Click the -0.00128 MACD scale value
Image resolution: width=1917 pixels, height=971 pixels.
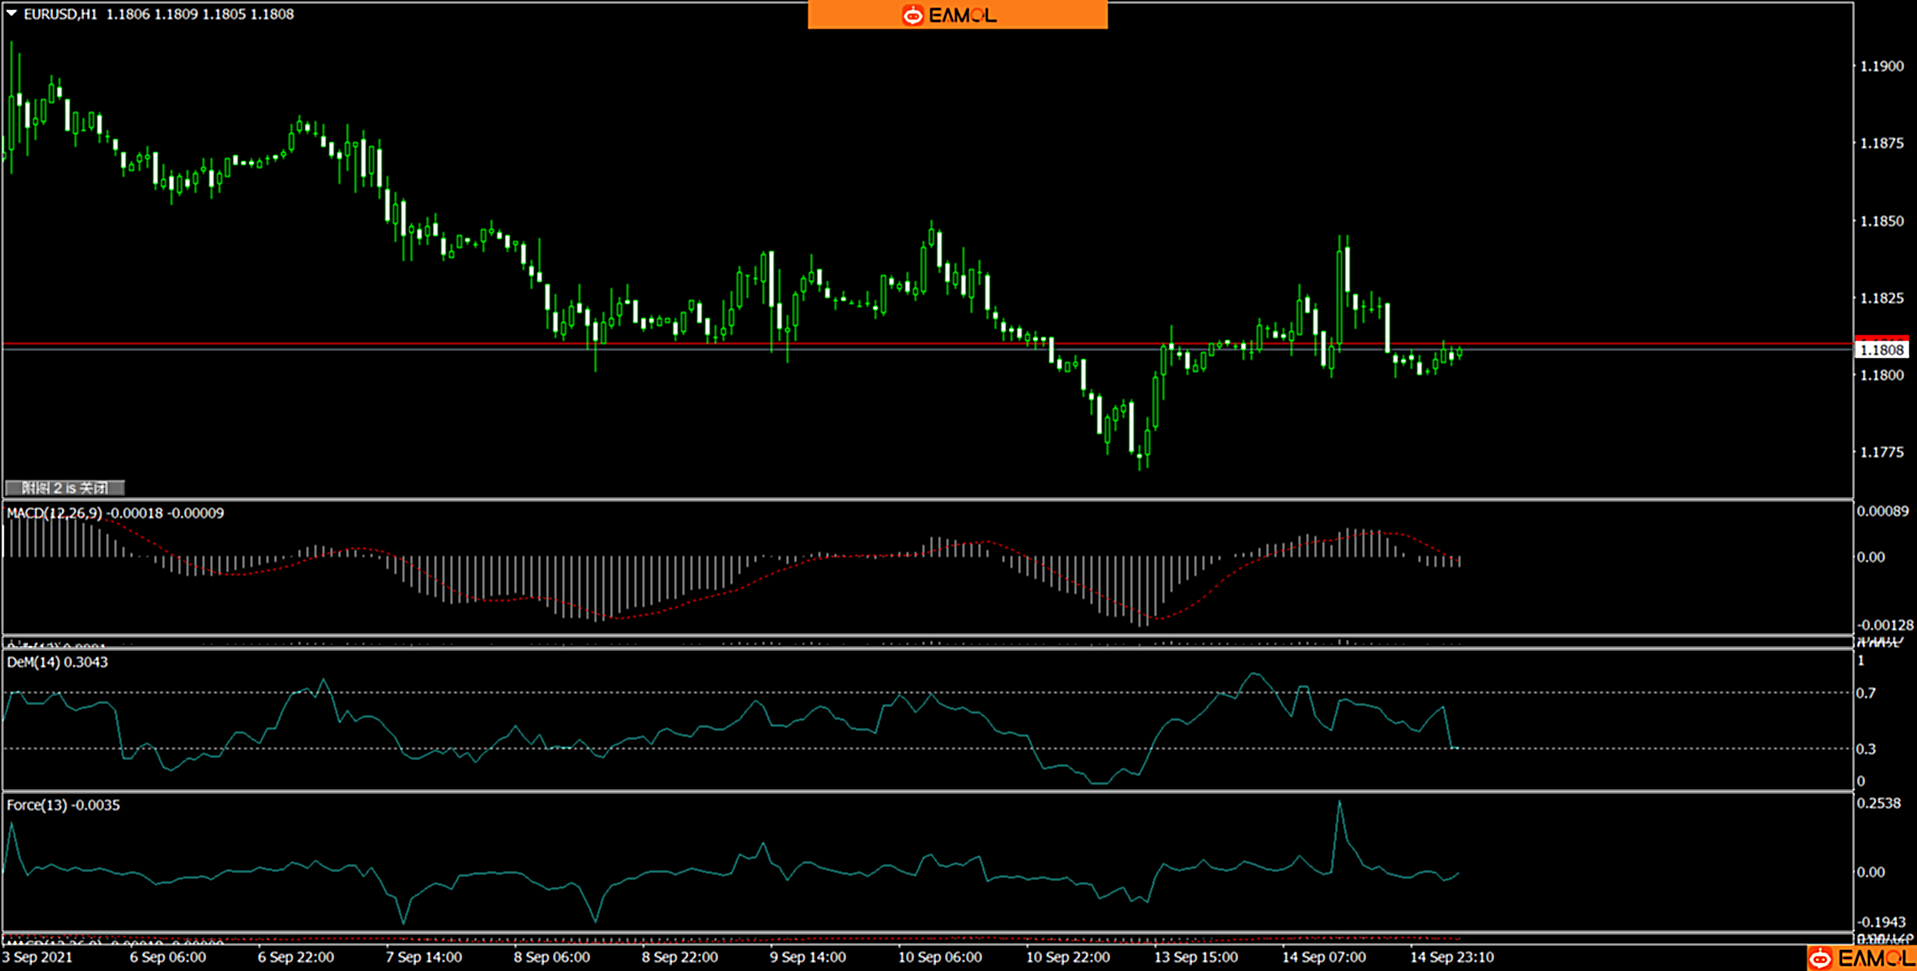[1885, 625]
